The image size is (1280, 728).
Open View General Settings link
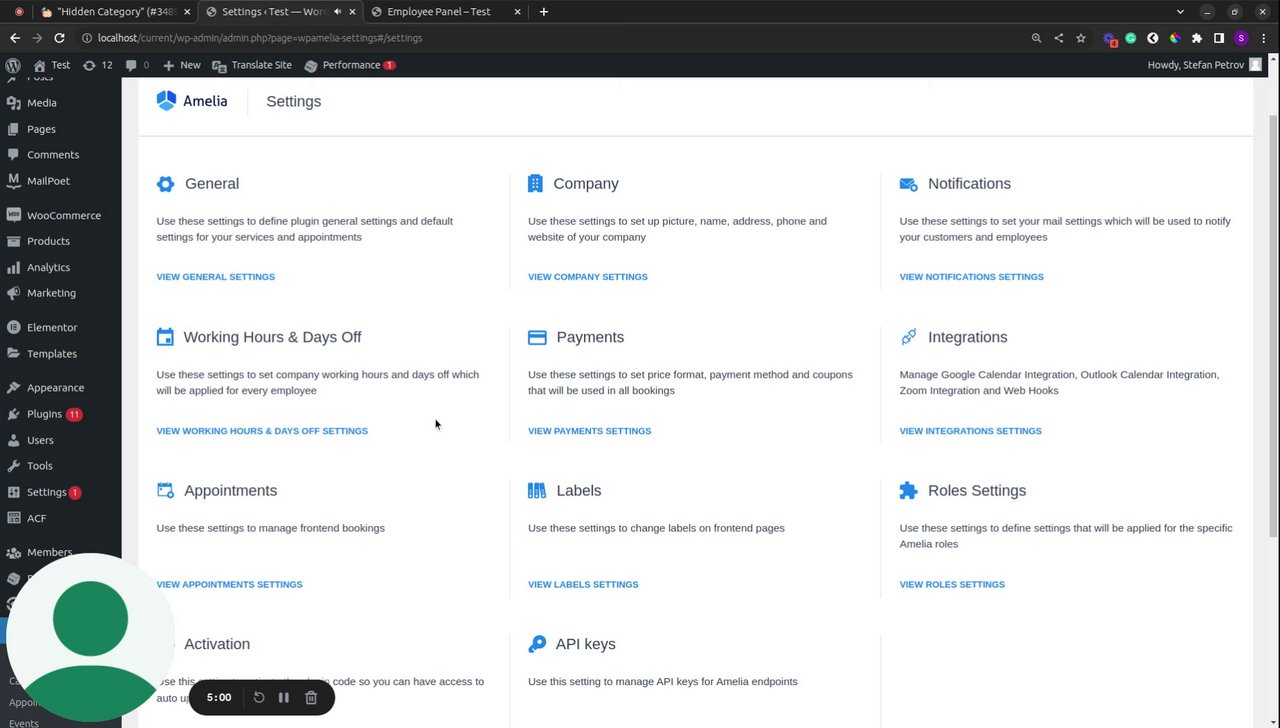click(215, 277)
